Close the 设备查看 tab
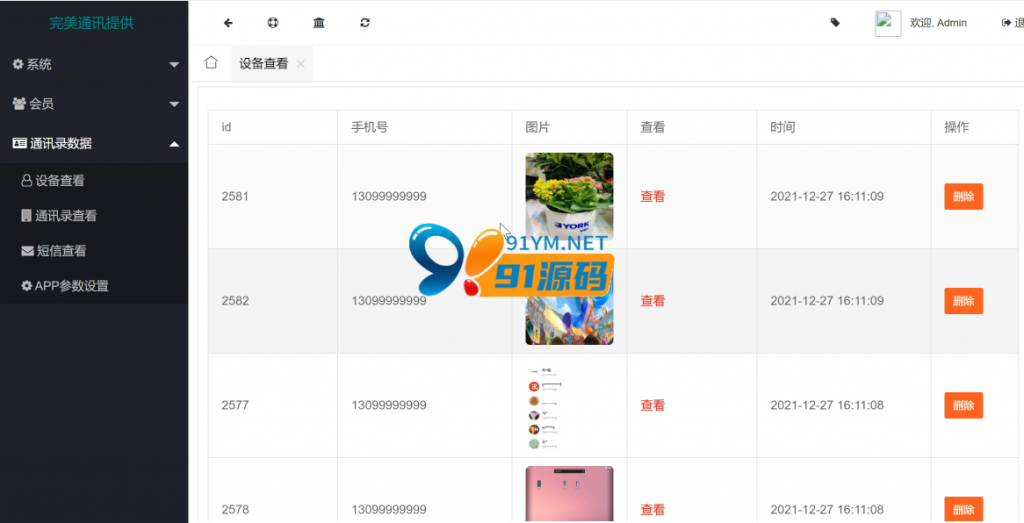 [300, 64]
